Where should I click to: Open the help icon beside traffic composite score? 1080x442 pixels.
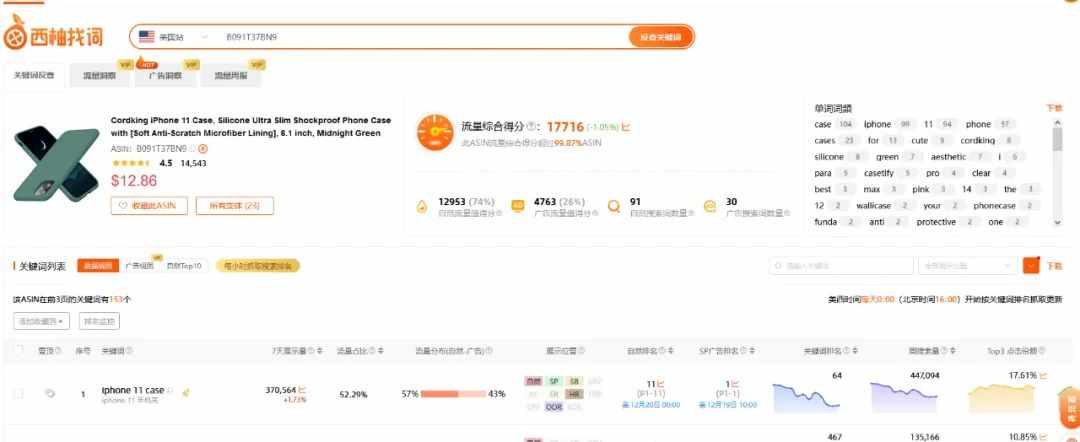[531, 127]
